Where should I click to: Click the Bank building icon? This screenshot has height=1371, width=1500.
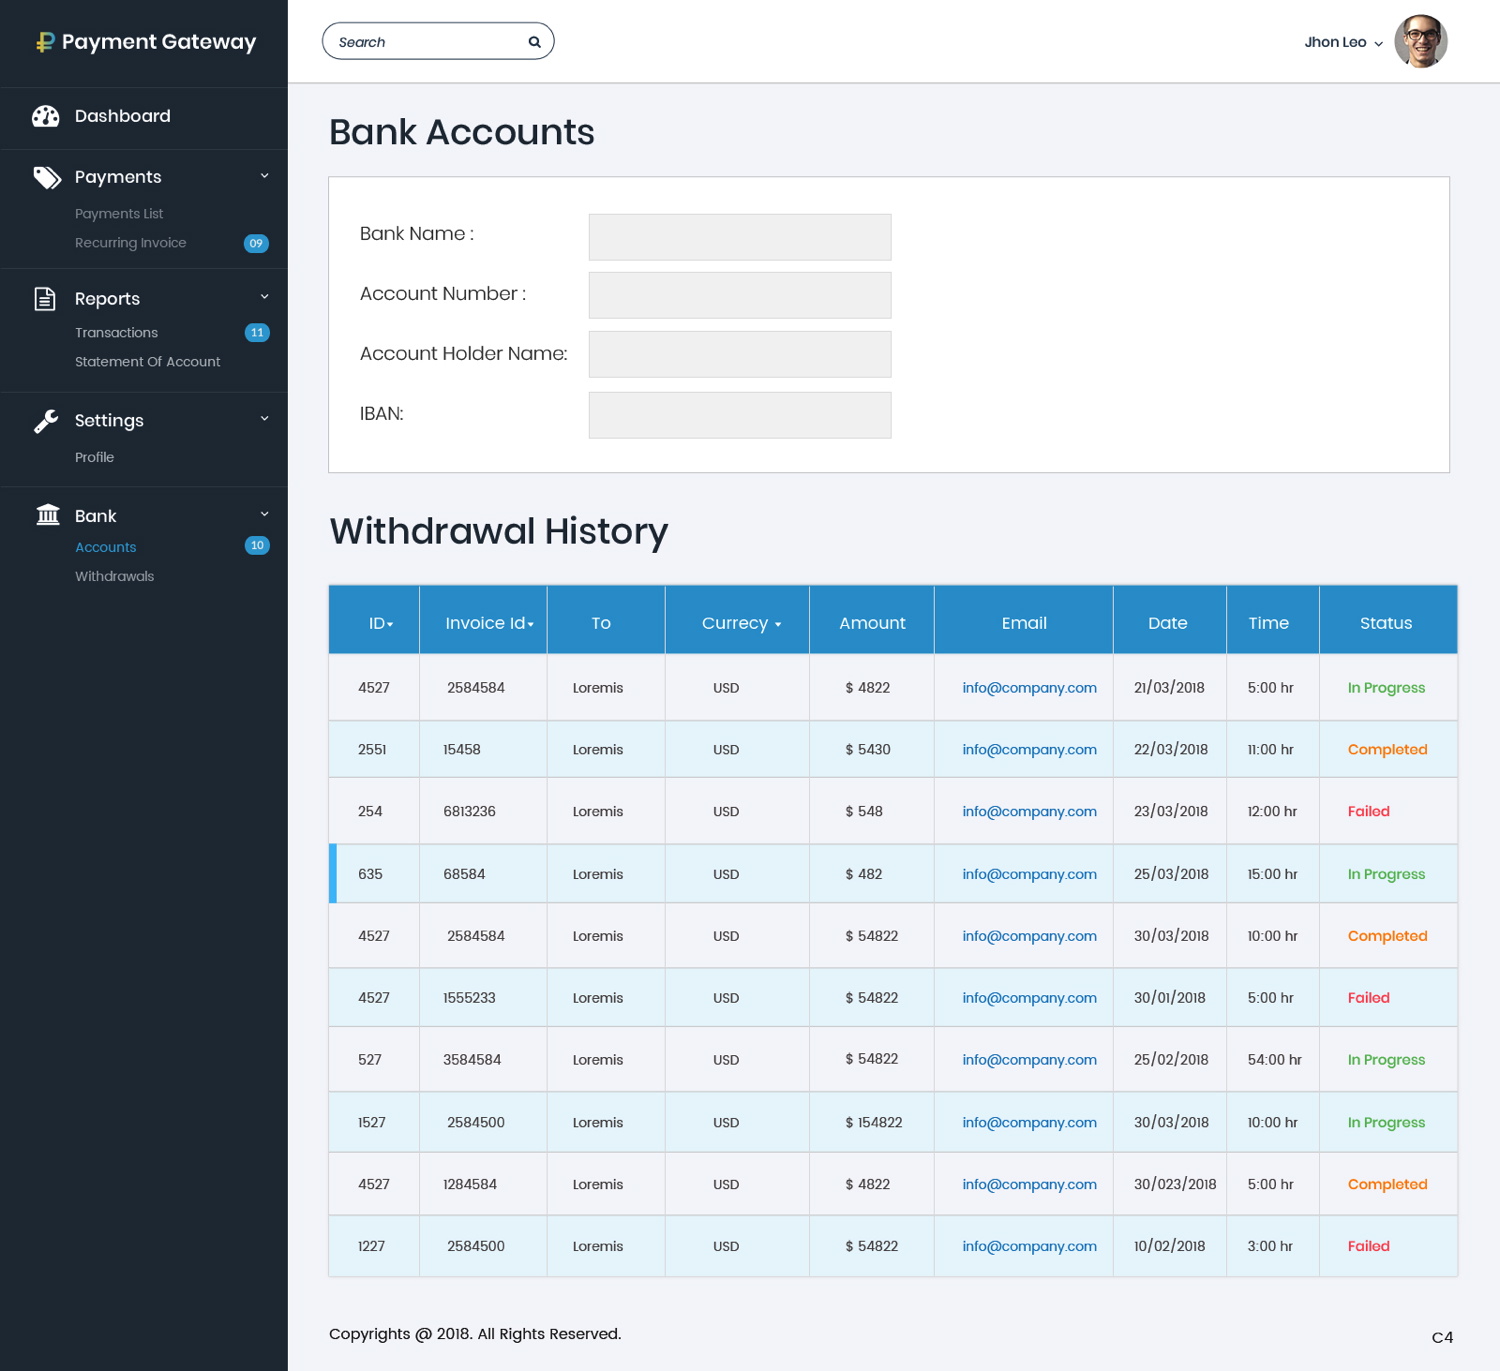coord(48,515)
